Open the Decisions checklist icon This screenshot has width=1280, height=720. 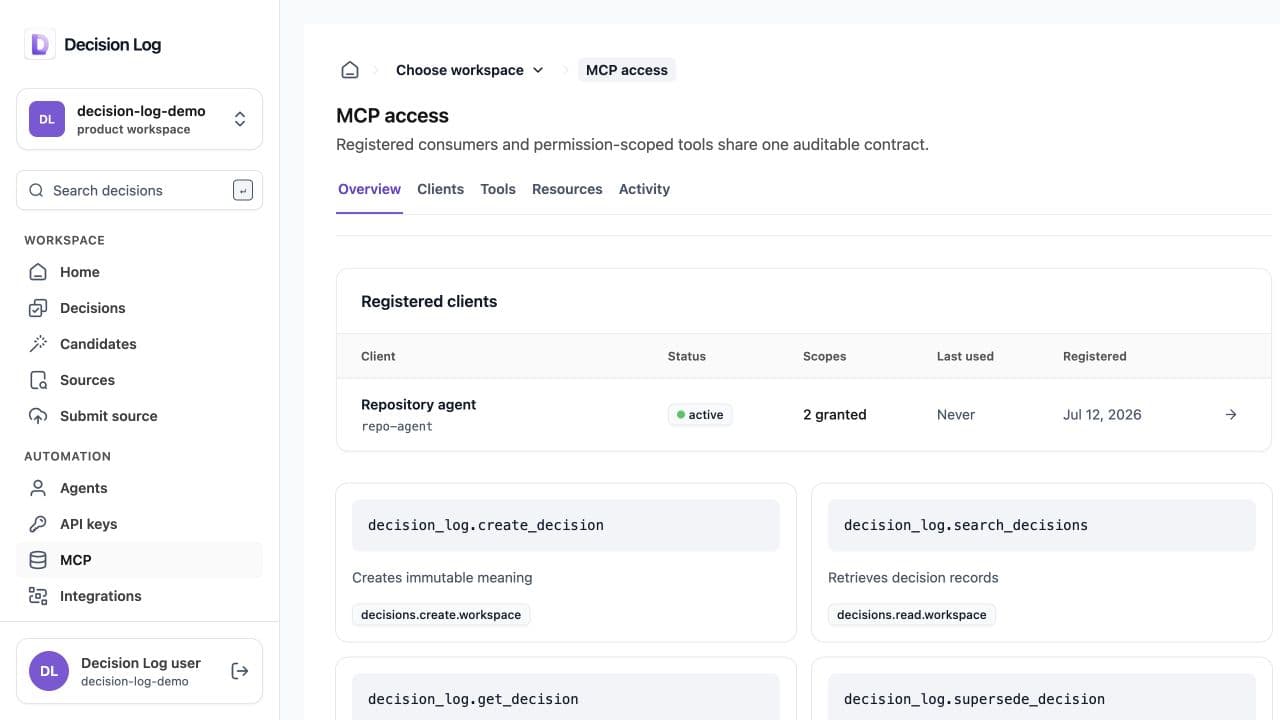click(38, 308)
